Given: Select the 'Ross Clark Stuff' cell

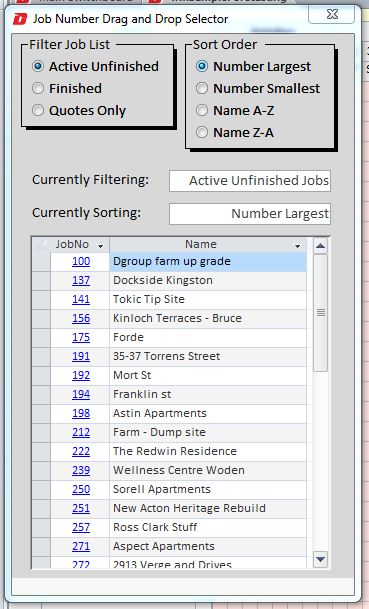Looking at the screenshot, I should pos(208,528).
